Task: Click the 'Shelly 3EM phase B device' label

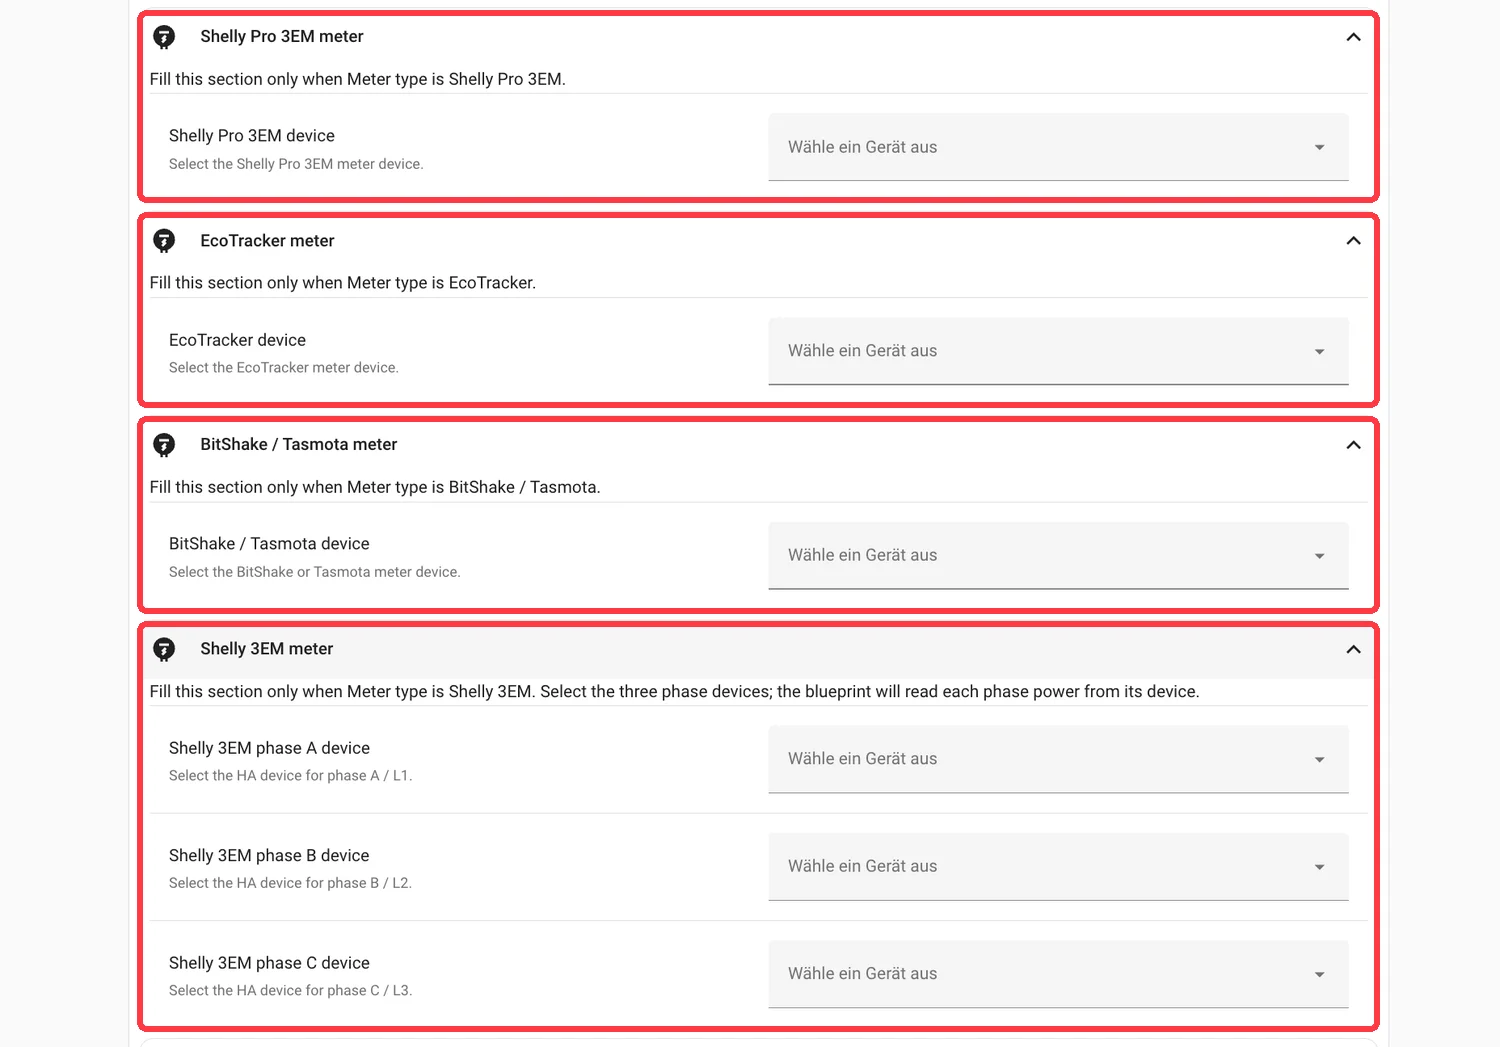Action: [x=269, y=856]
